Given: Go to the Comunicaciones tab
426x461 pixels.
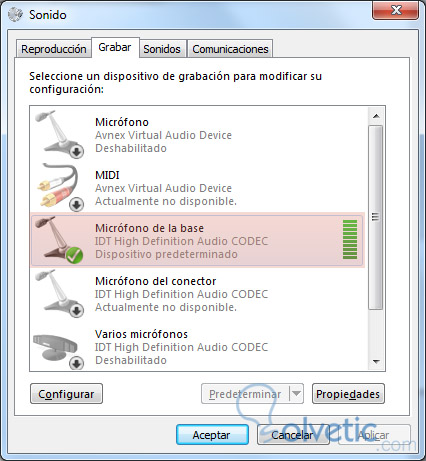Looking at the screenshot, I should (x=230, y=49).
